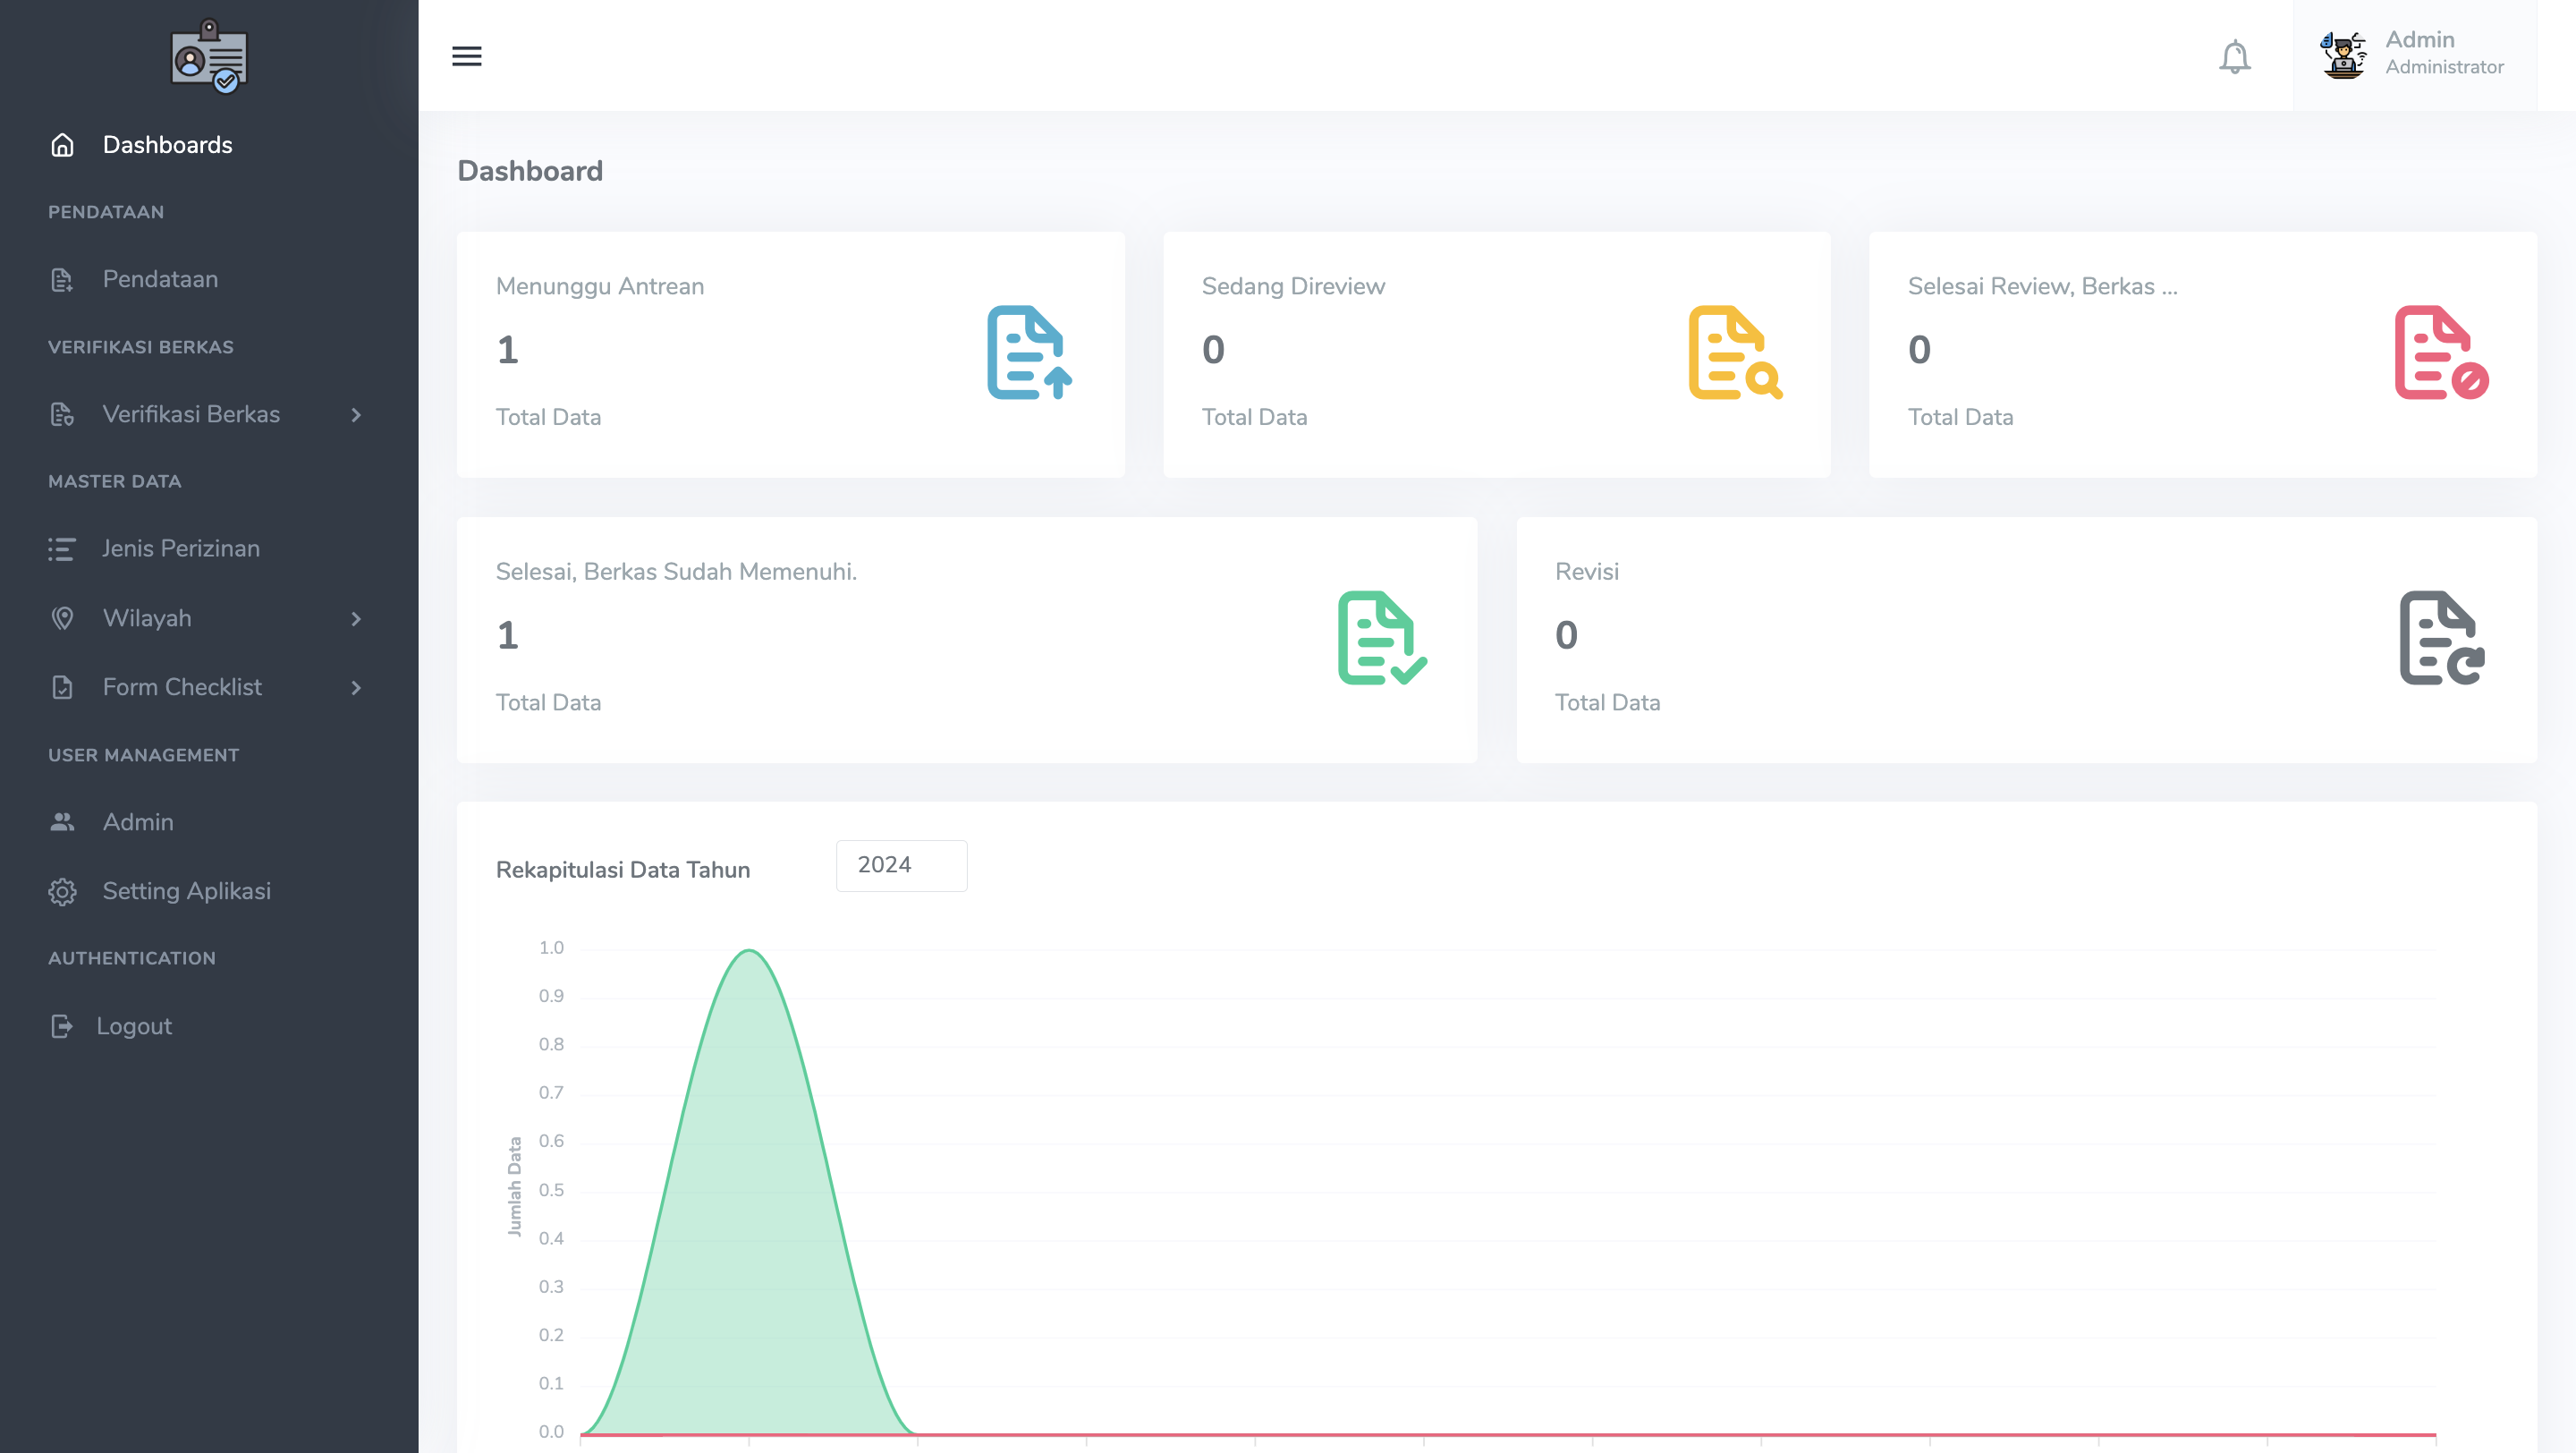Click the red Selesai Review blocked-document icon
The height and width of the screenshot is (1453, 2576).
(x=2440, y=353)
